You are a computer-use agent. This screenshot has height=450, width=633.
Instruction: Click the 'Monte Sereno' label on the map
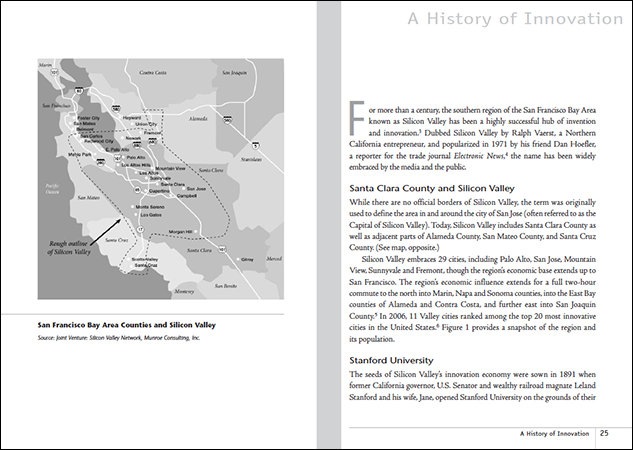point(150,207)
